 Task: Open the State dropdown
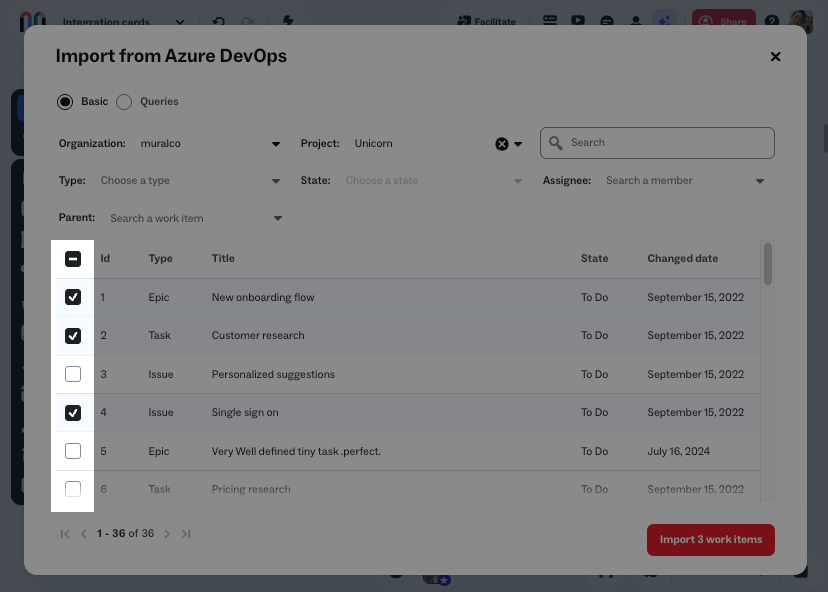tap(434, 181)
